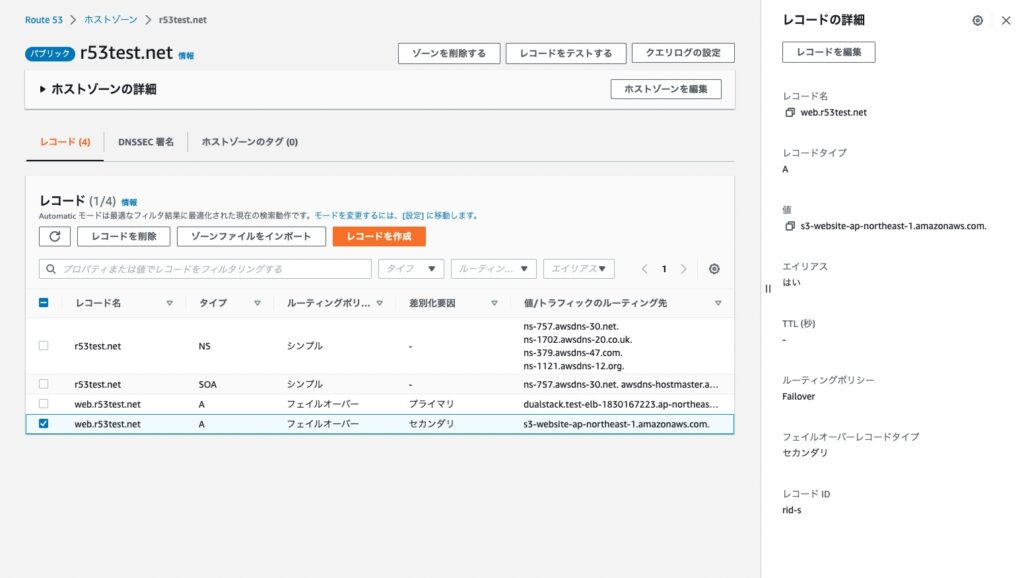The width and height of the screenshot is (1024, 578).
Task: Click the ホストゾーンを編集 button
Action: [x=665, y=89]
